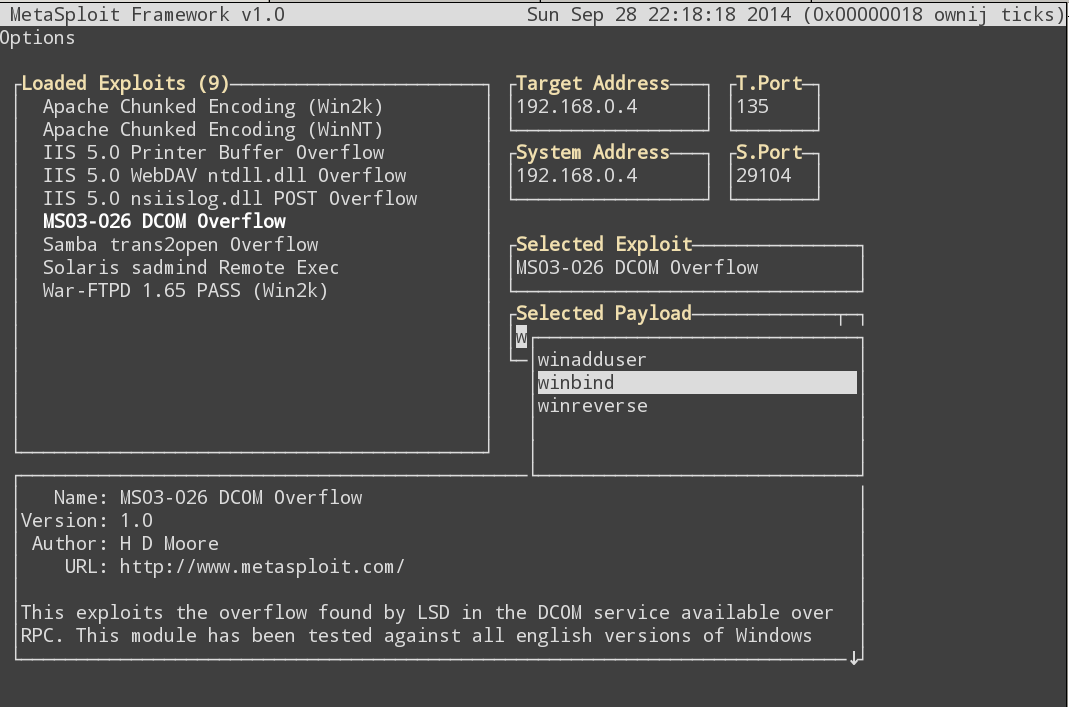Click the Name: MS03-026 DCOM Overflow line

coord(208,498)
